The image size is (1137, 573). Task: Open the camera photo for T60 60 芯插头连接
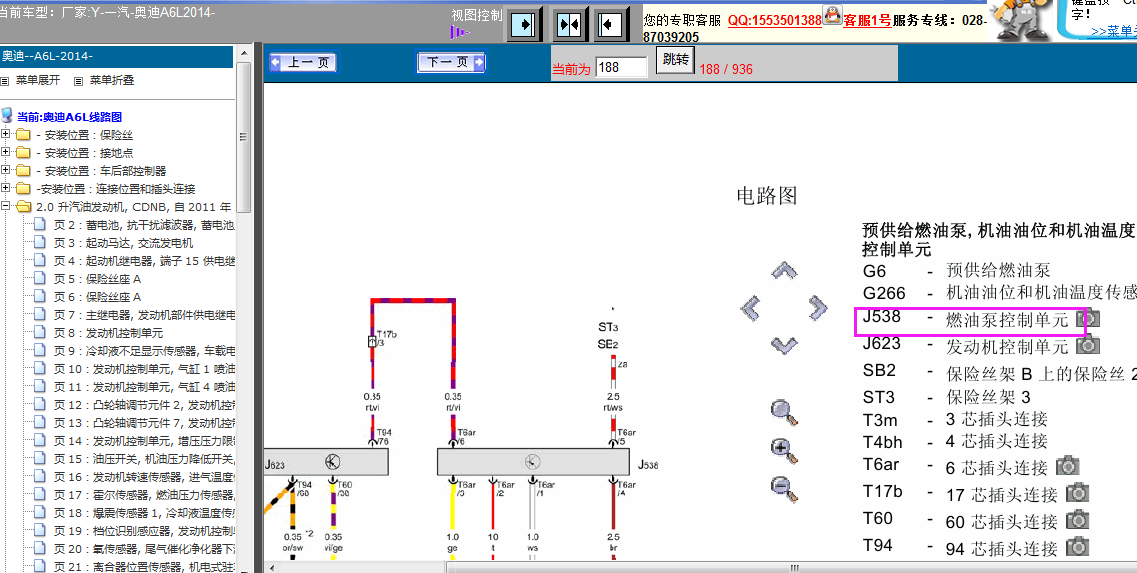pyautogui.click(x=1078, y=519)
